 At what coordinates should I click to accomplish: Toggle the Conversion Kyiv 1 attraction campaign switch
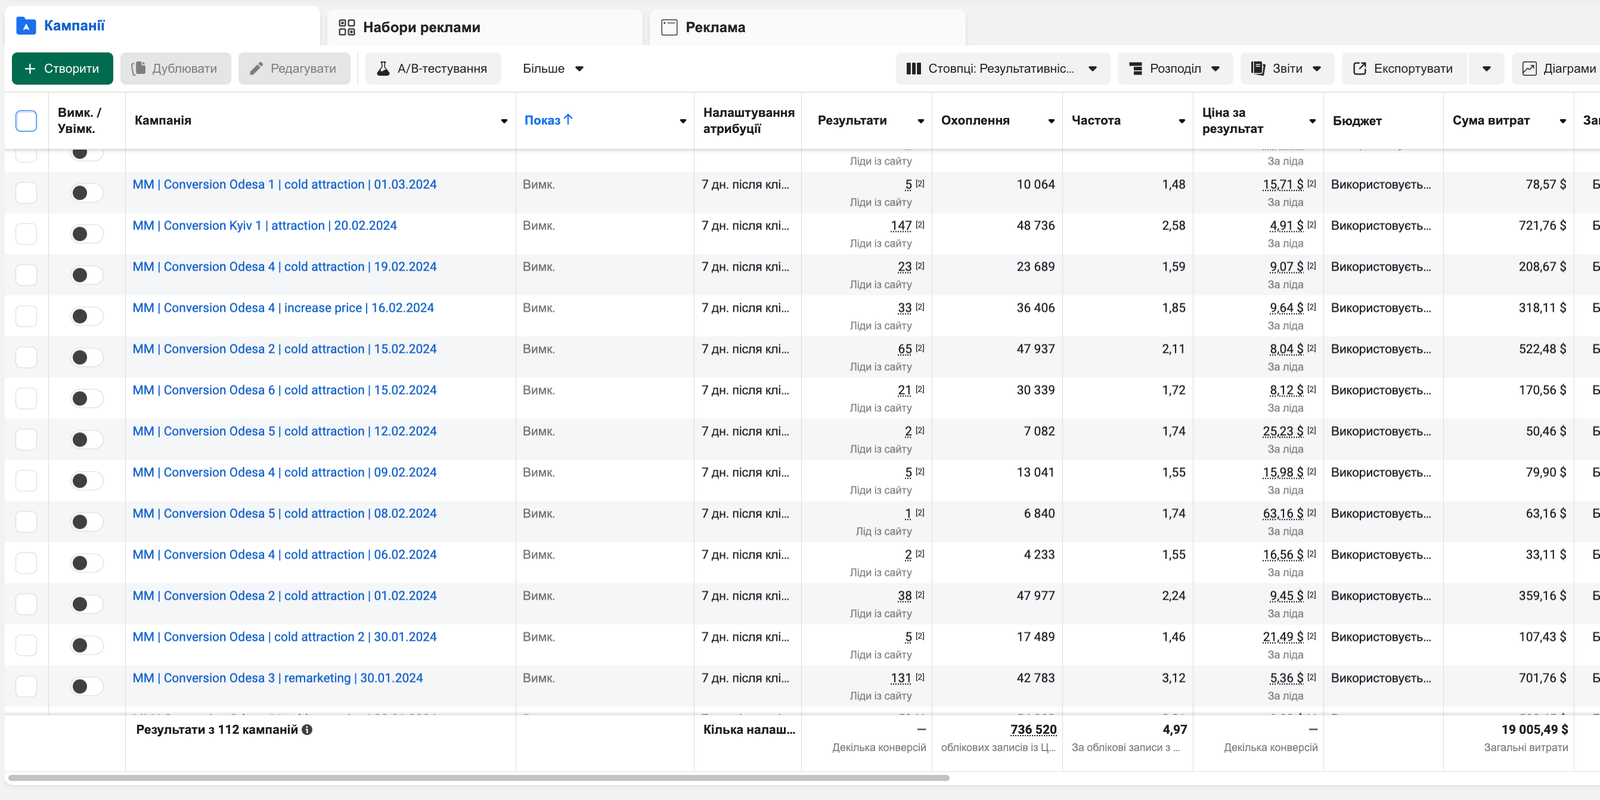click(x=87, y=234)
